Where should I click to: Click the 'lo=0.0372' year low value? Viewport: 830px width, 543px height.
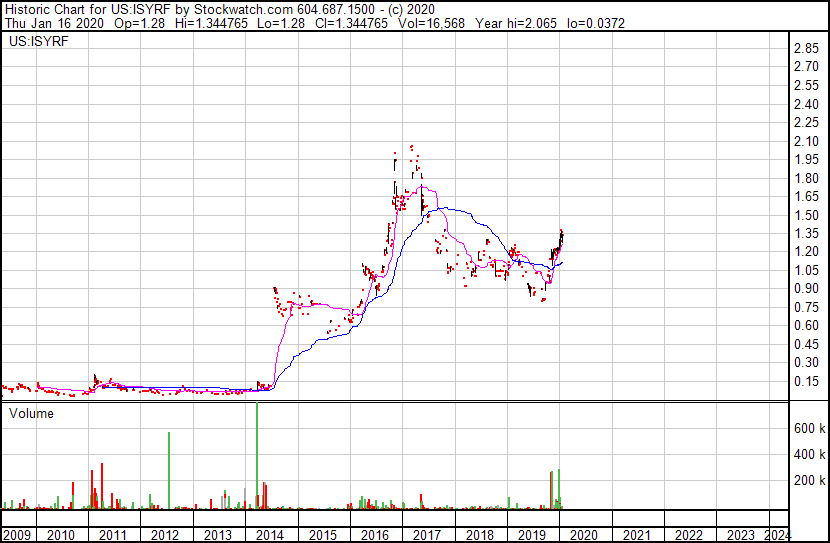596,23
